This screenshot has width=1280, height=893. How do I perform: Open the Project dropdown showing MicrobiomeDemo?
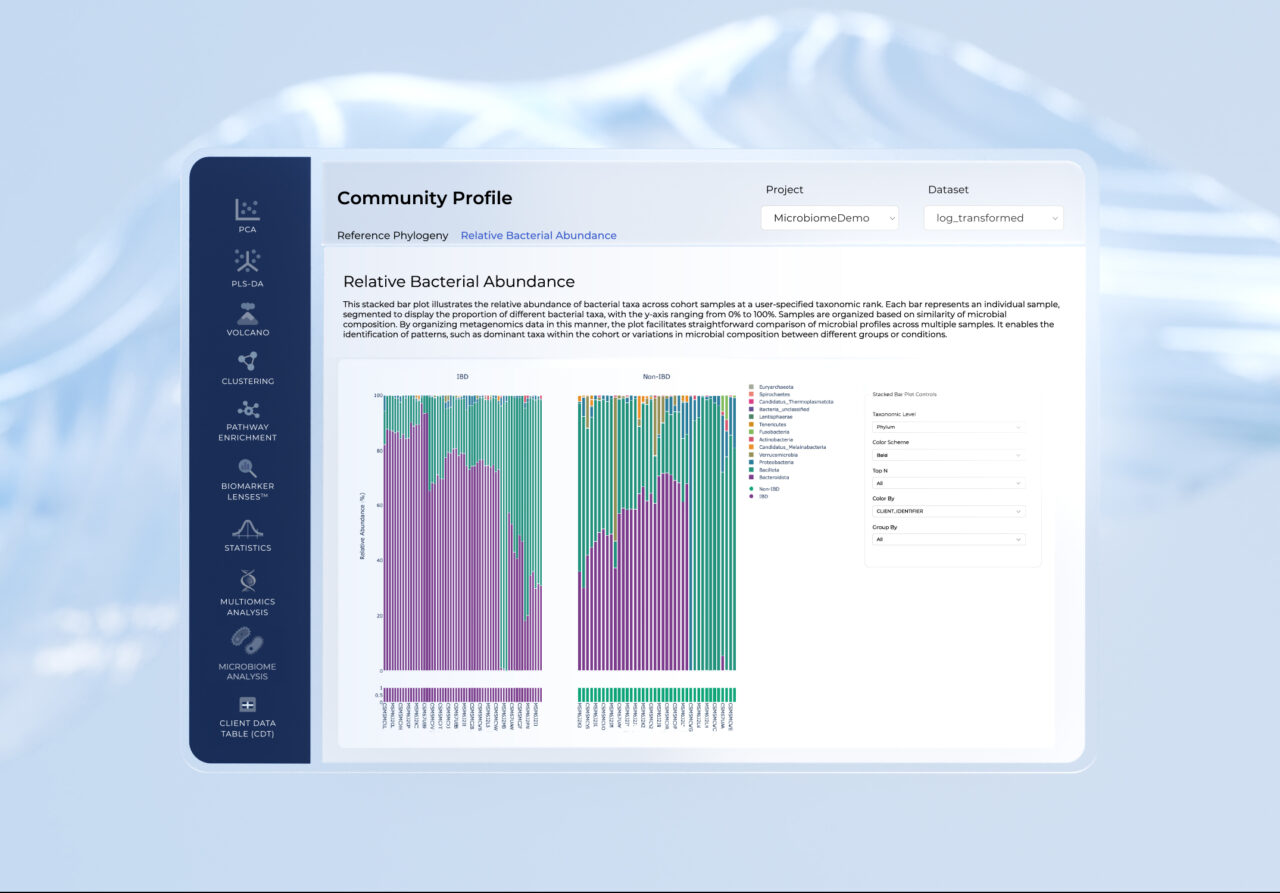point(829,218)
